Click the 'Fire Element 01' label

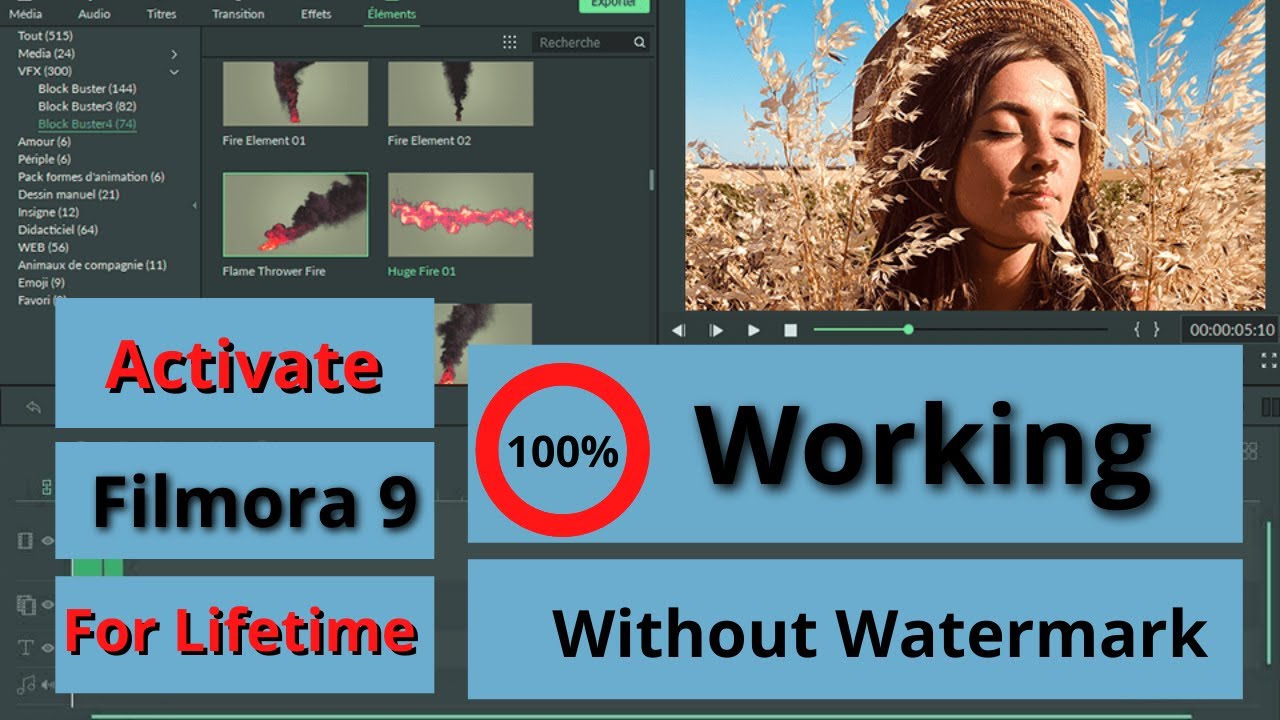[x=264, y=141]
